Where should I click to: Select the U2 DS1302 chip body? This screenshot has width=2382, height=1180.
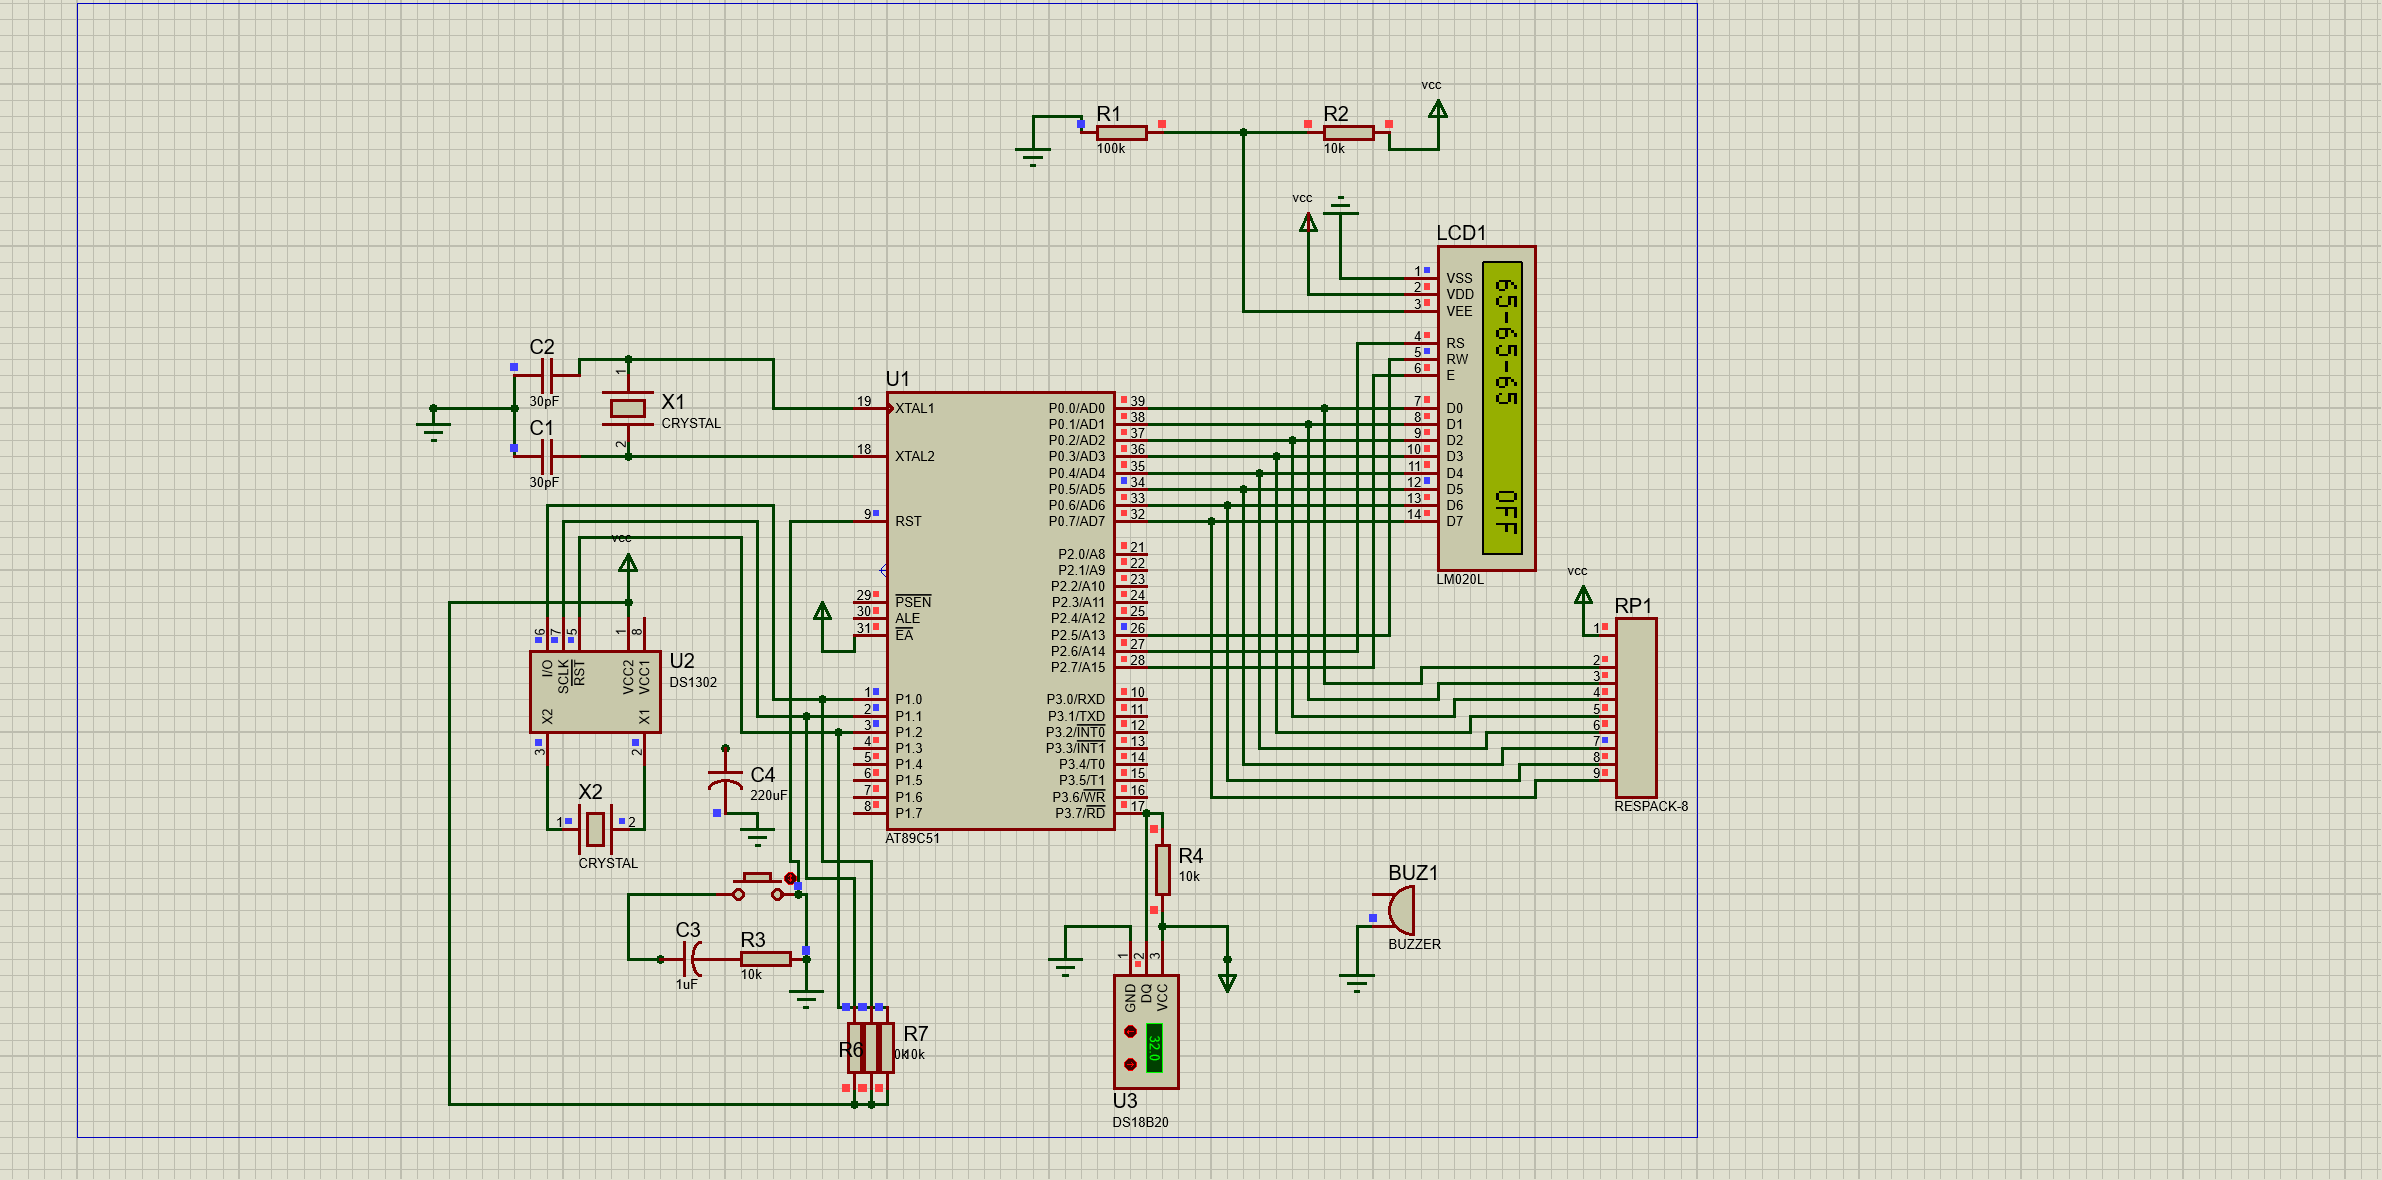[595, 692]
